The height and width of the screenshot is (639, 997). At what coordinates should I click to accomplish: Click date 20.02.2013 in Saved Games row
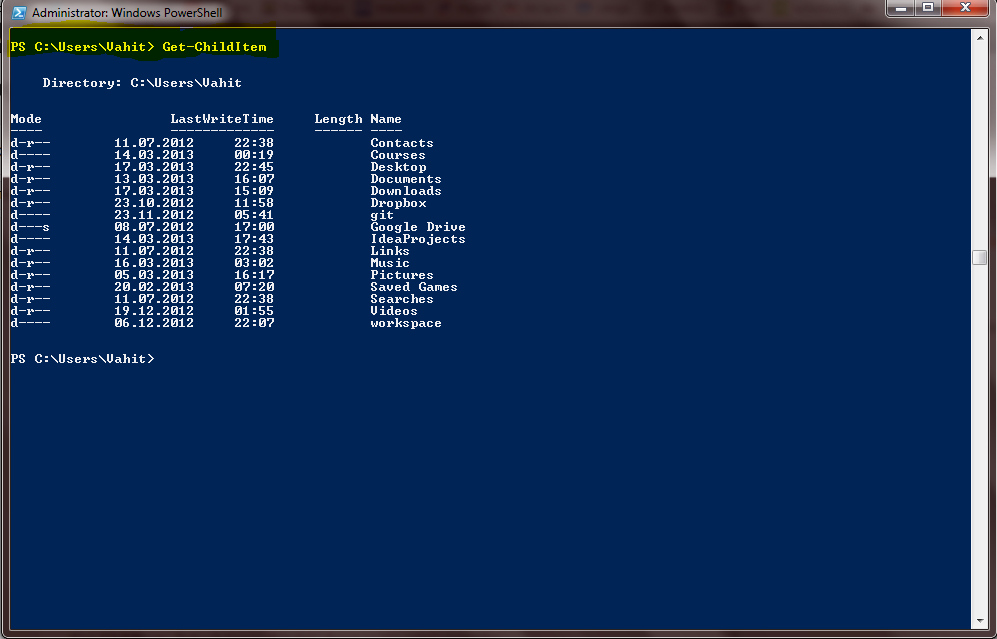pos(154,287)
